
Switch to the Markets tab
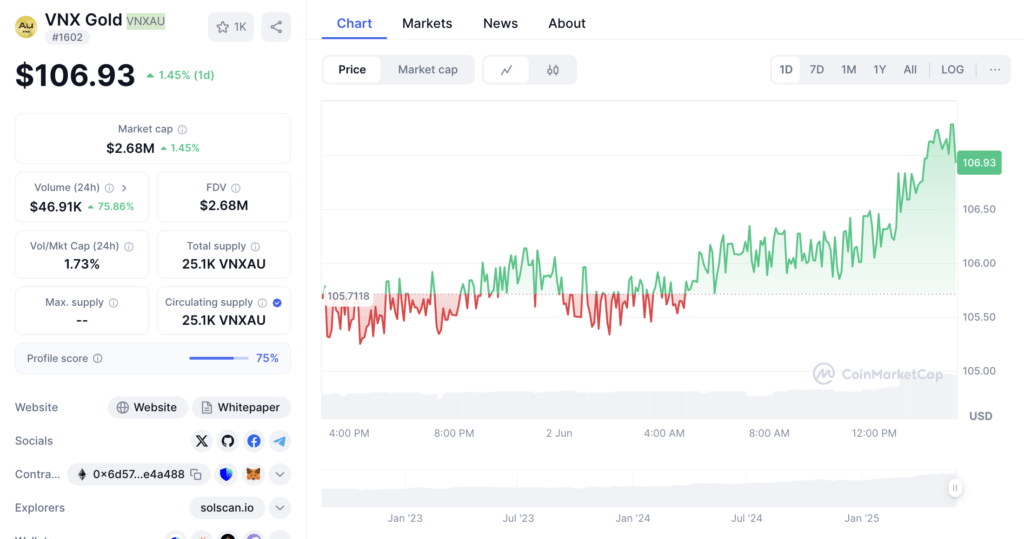(427, 24)
